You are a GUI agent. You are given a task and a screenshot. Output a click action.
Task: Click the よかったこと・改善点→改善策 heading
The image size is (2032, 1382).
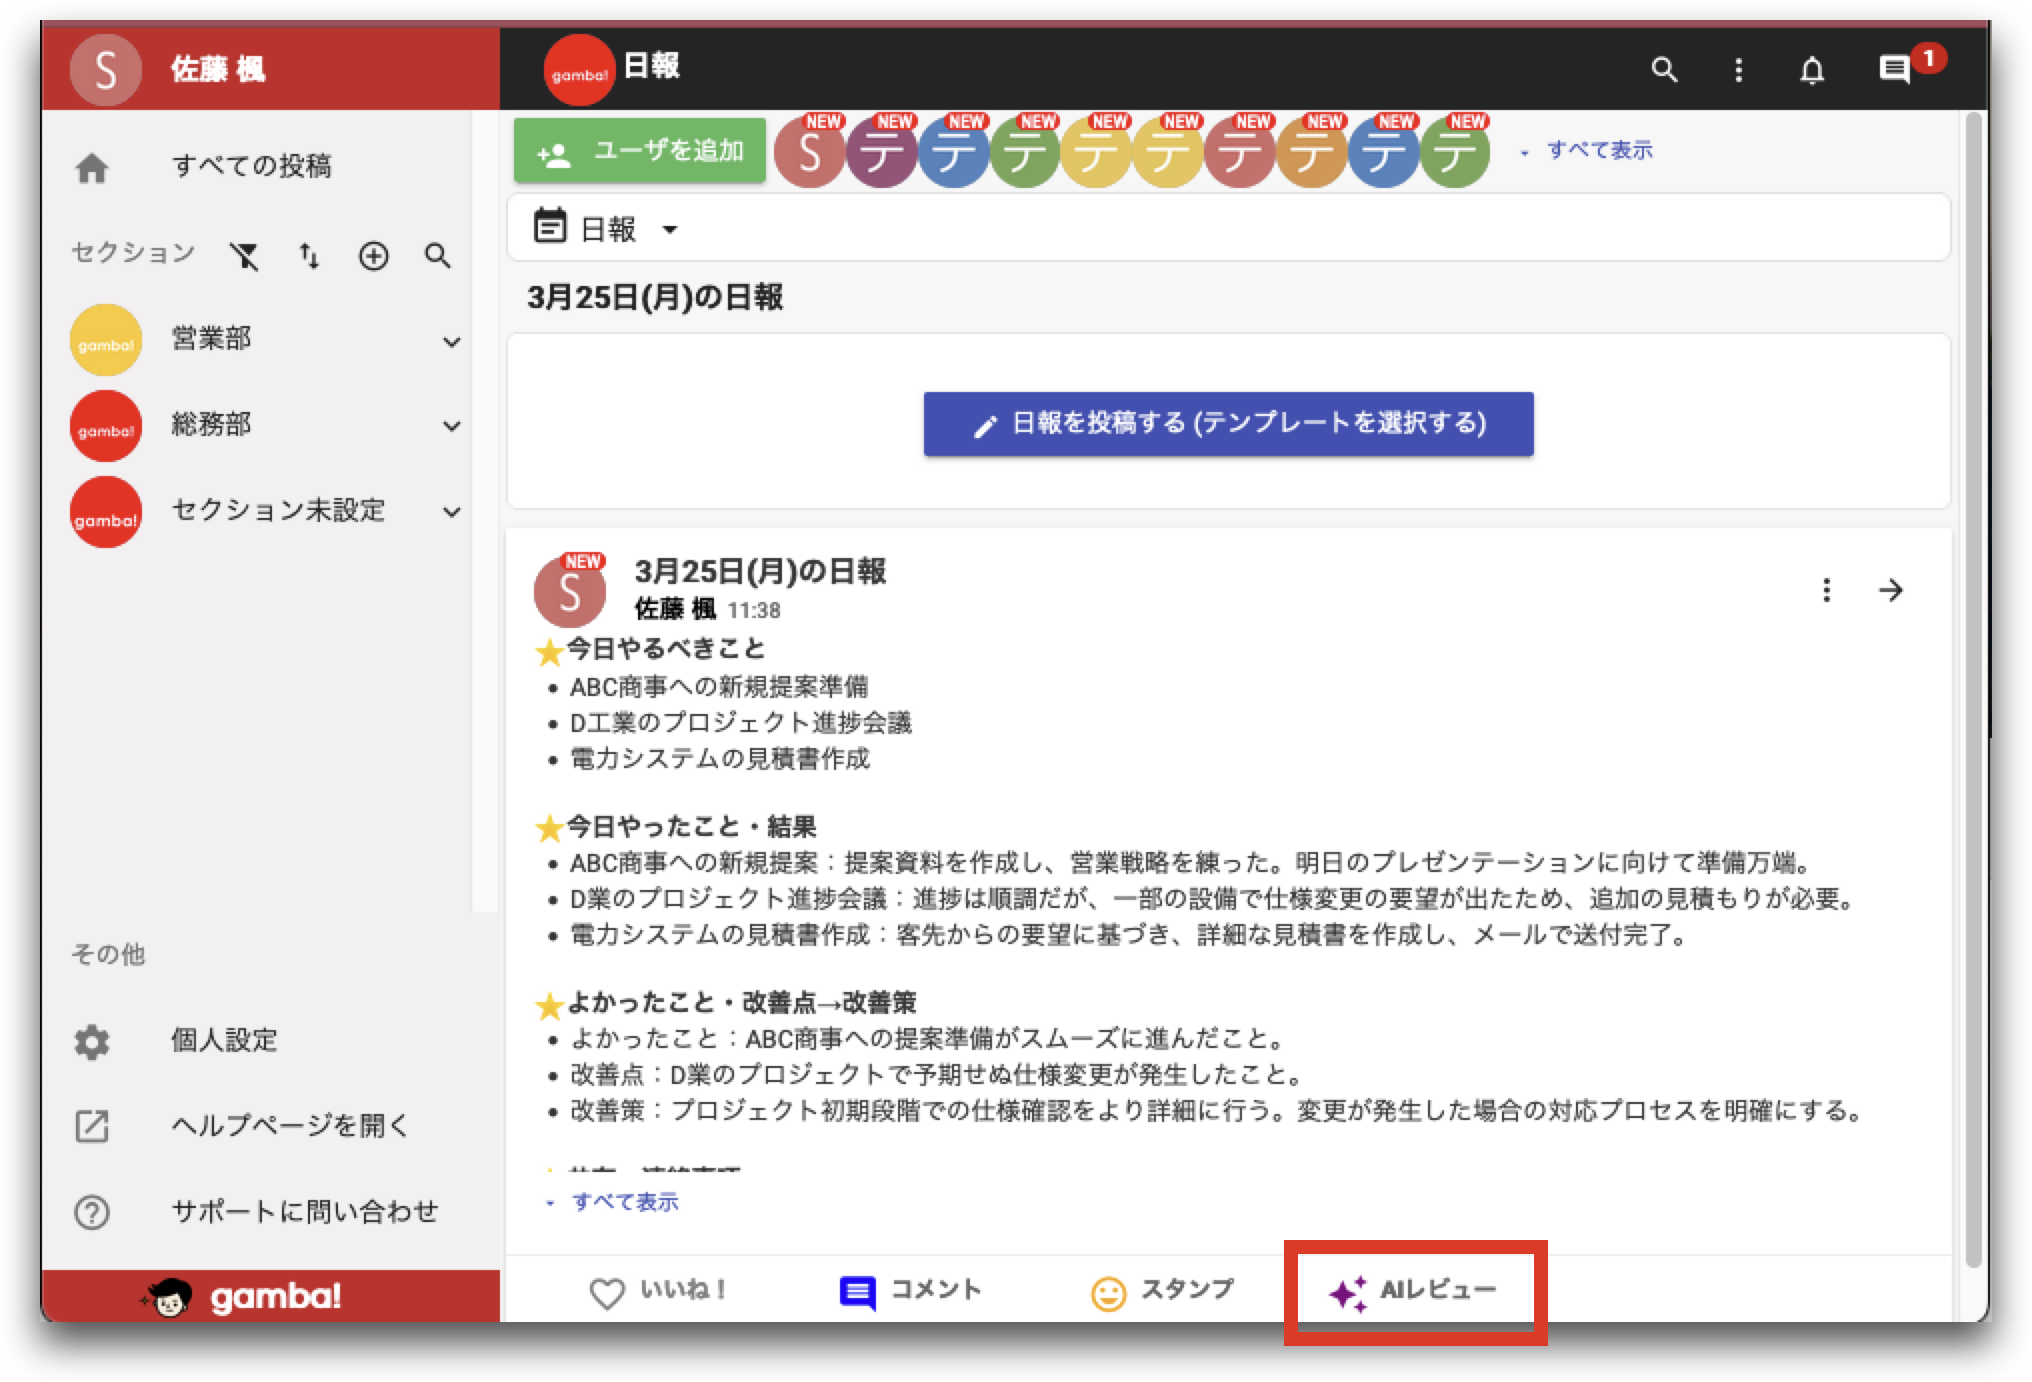[x=742, y=1003]
